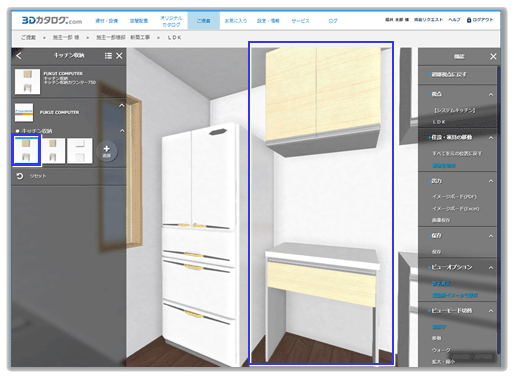
Task: Close the 機能 panel with its X
Action: click(x=493, y=56)
